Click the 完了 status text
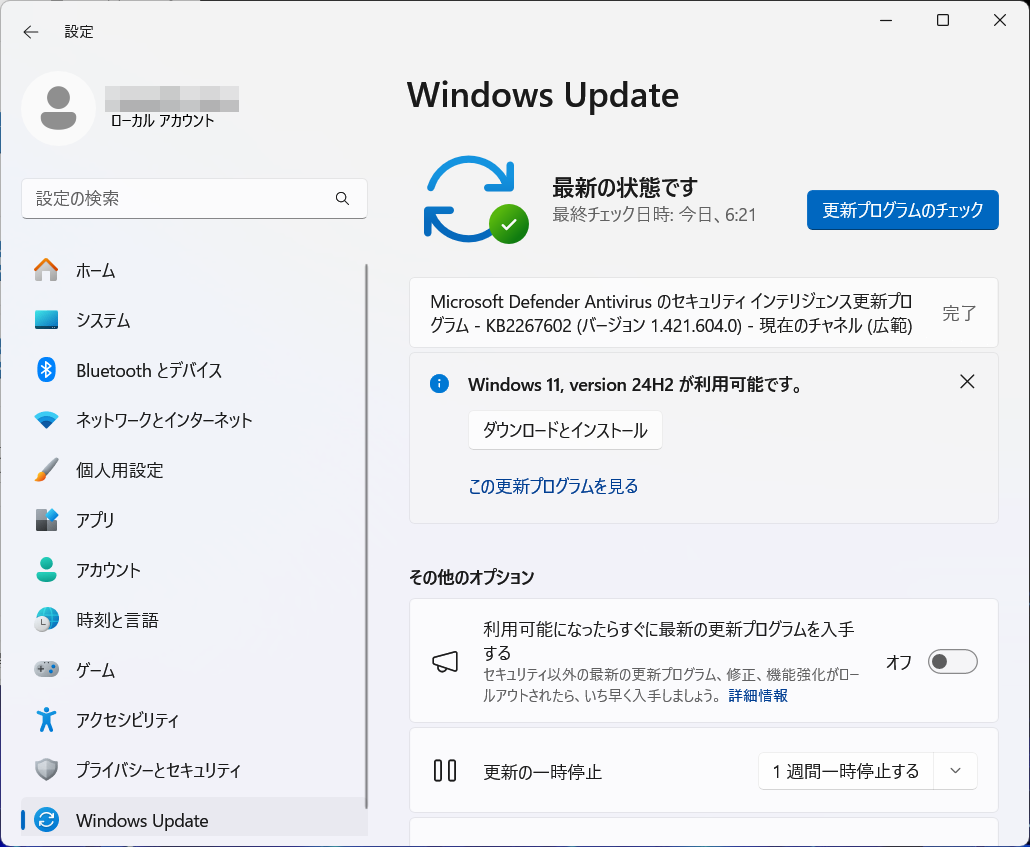 pyautogui.click(x=959, y=313)
